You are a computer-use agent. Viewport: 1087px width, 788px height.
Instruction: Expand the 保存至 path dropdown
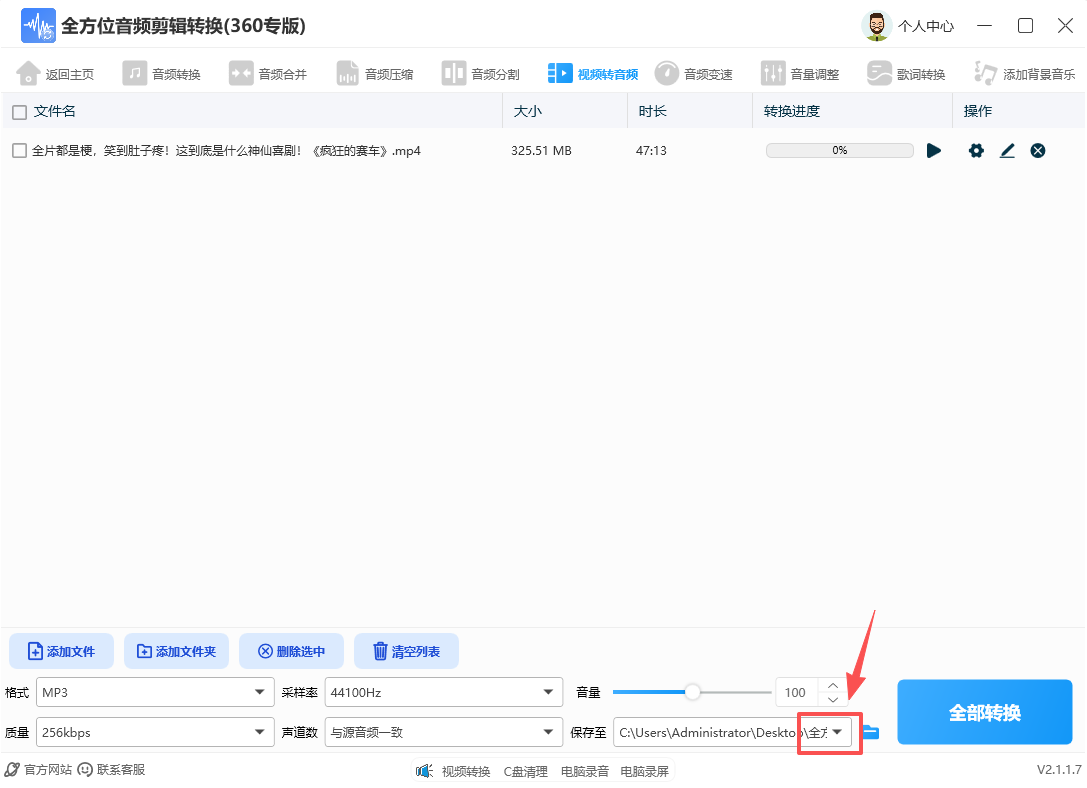coord(840,731)
